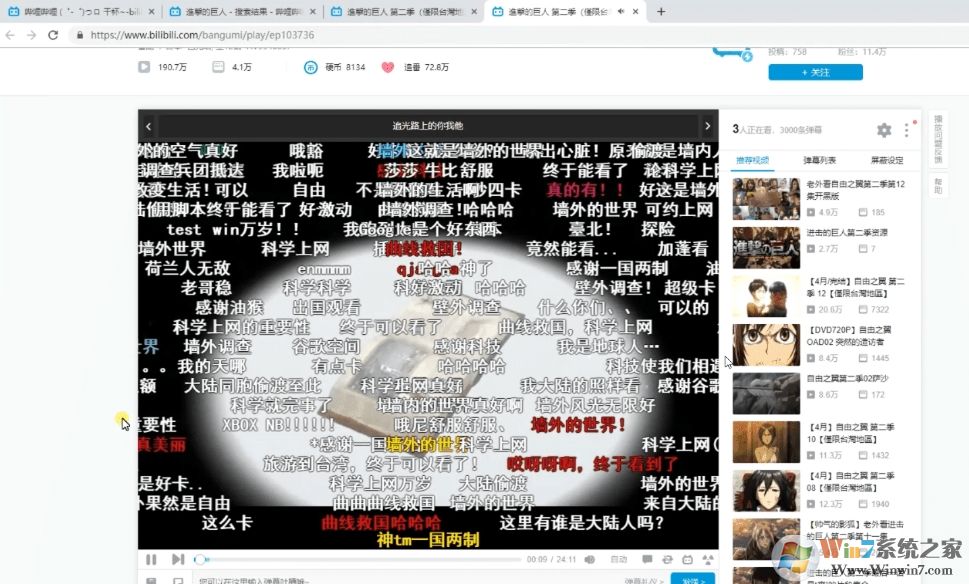This screenshot has width=969, height=584.
Task: Switch to first tab 哔哩哔哩 干杯
Action: point(80,11)
